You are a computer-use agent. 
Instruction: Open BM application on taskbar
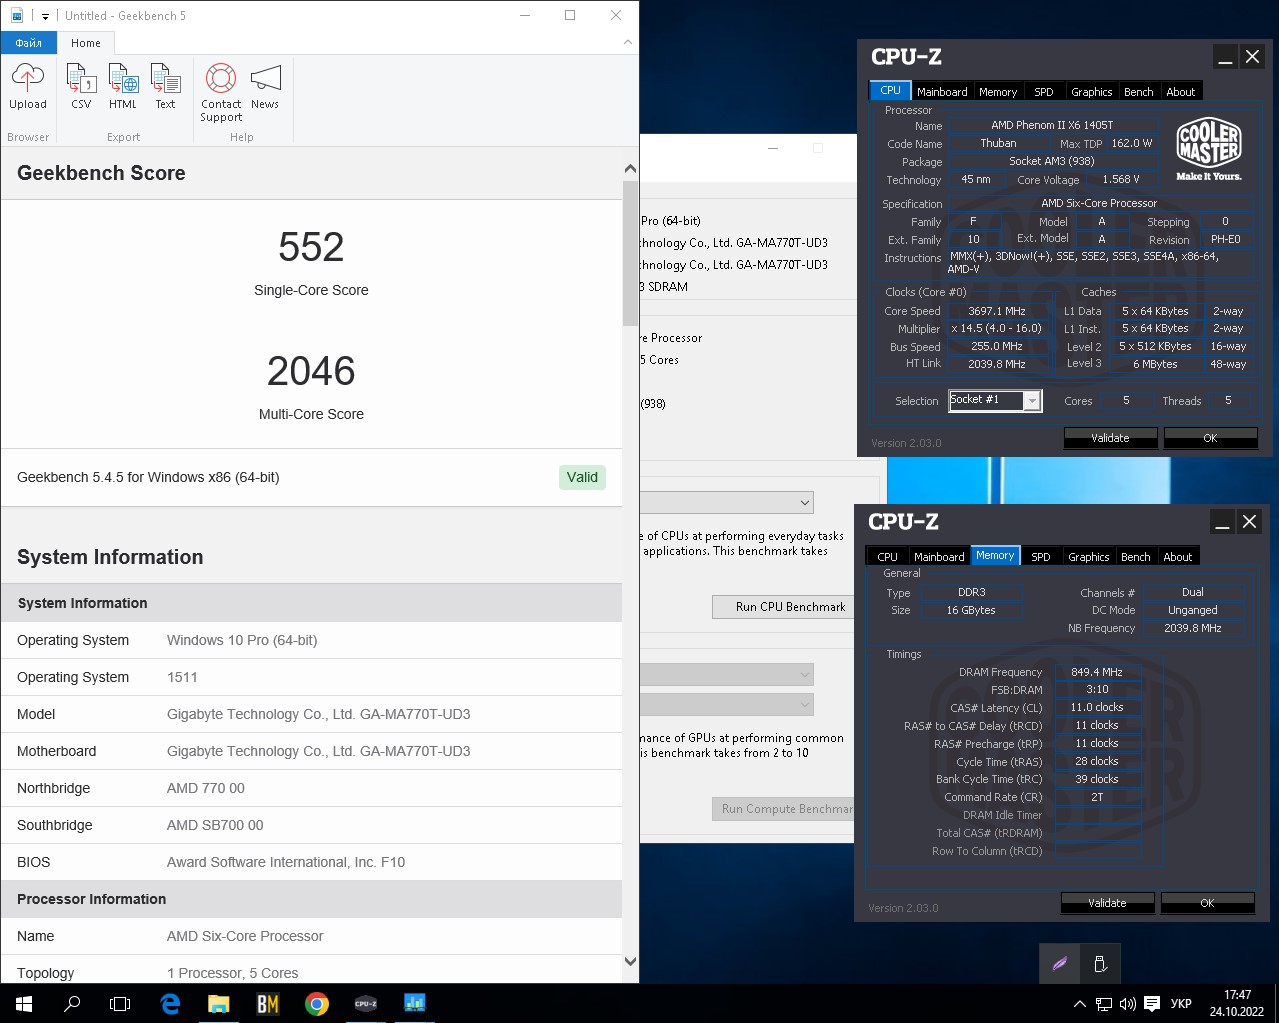267,1003
